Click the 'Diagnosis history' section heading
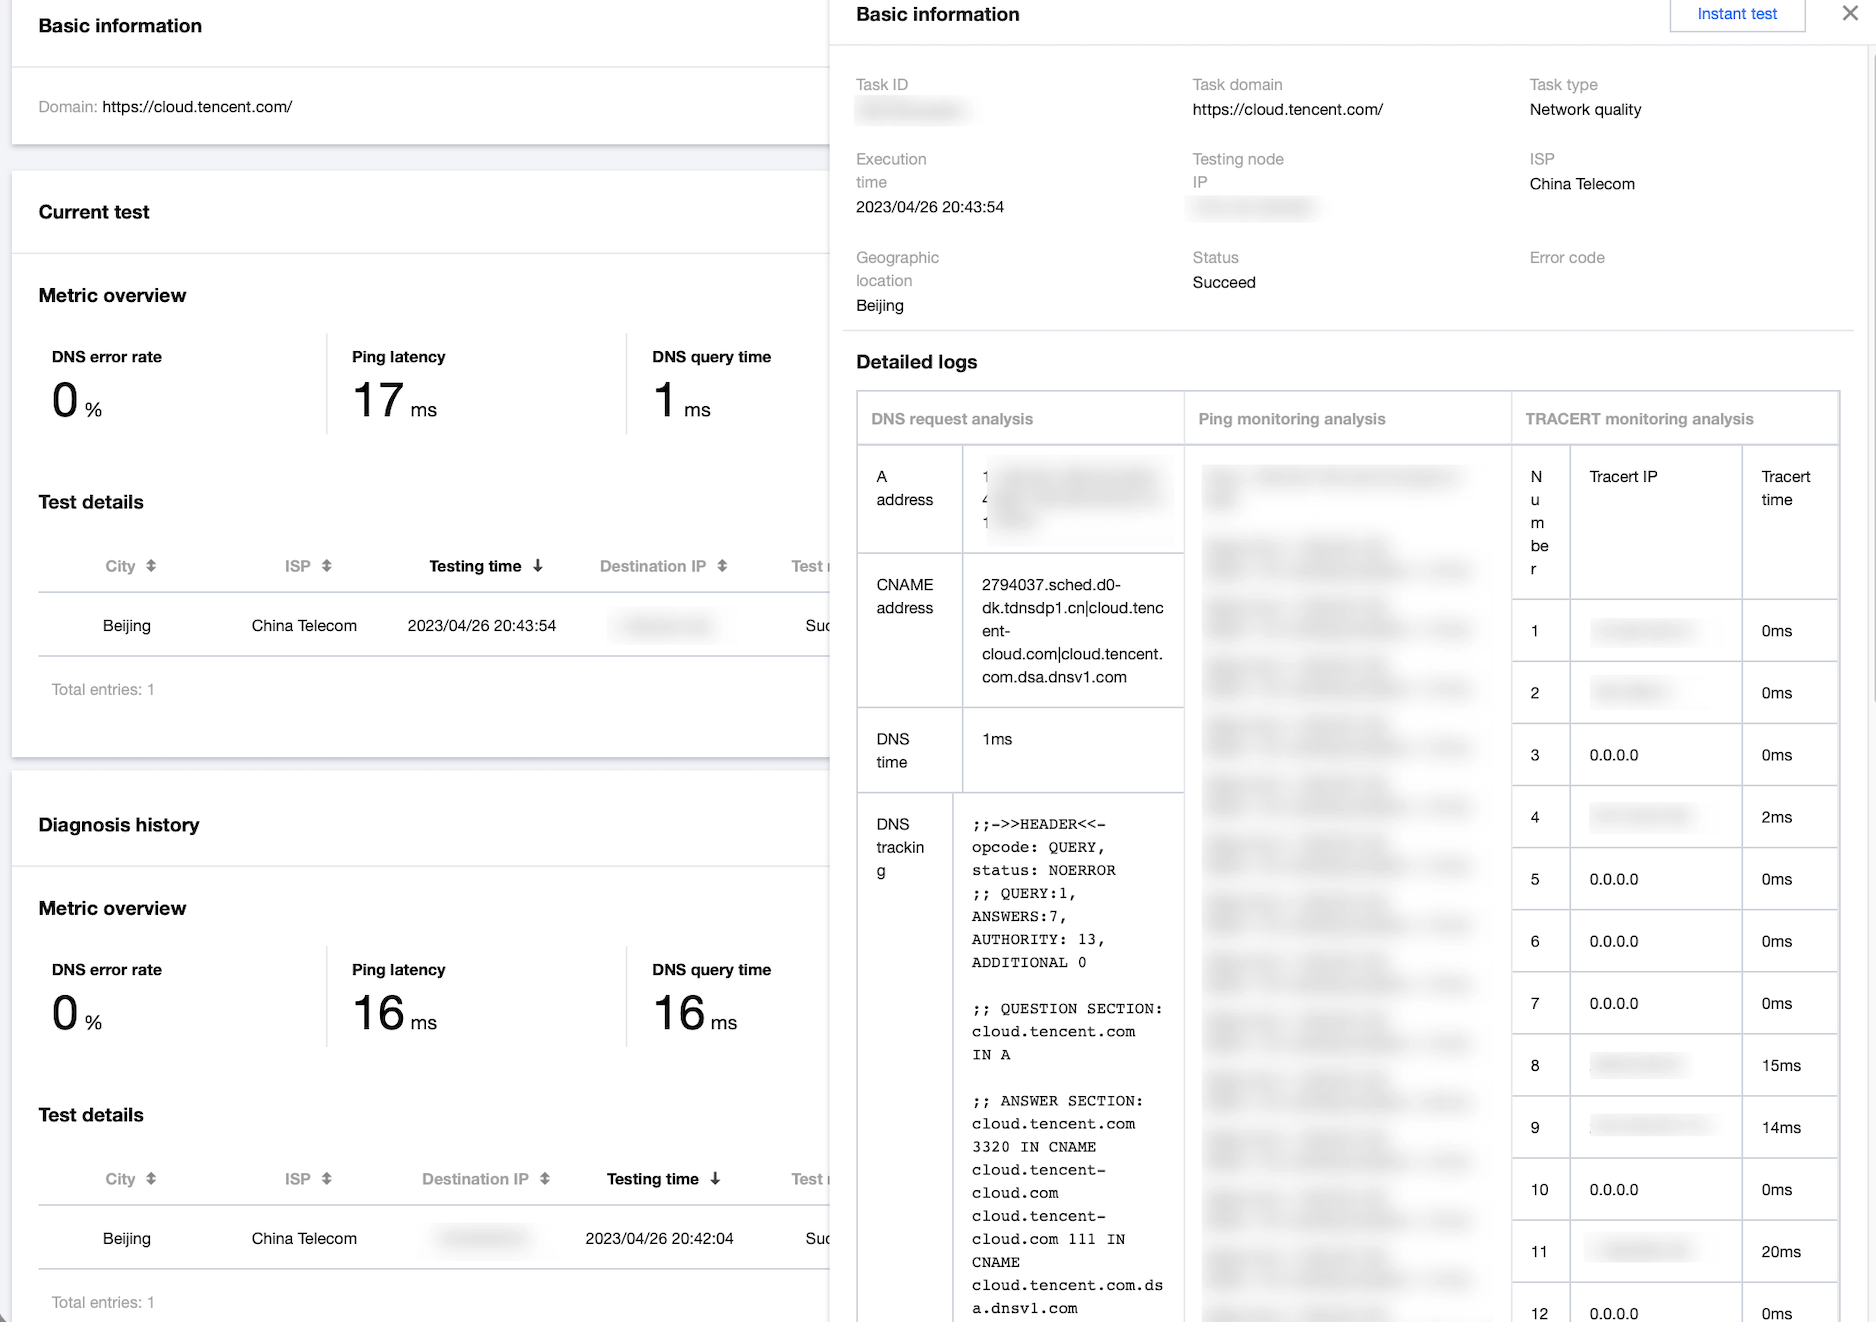This screenshot has height=1322, width=1876. click(x=119, y=825)
